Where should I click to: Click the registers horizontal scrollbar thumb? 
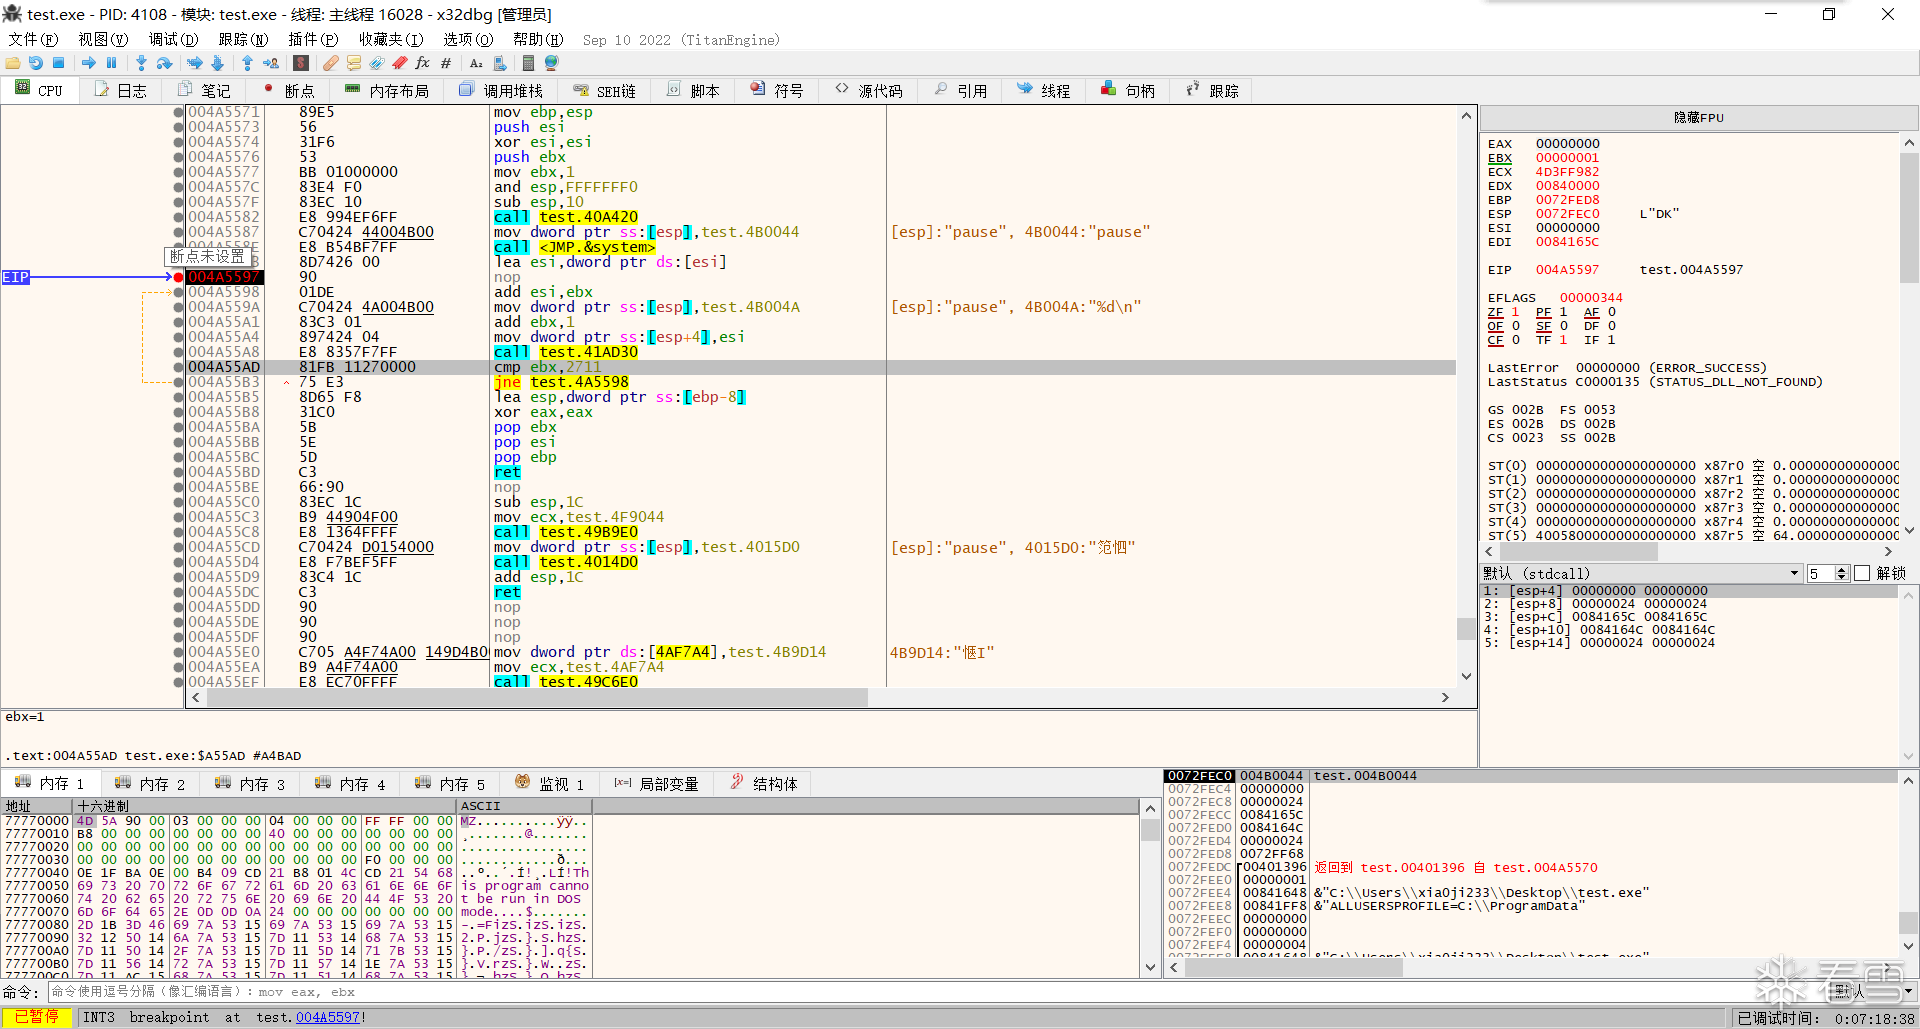pos(1578,551)
